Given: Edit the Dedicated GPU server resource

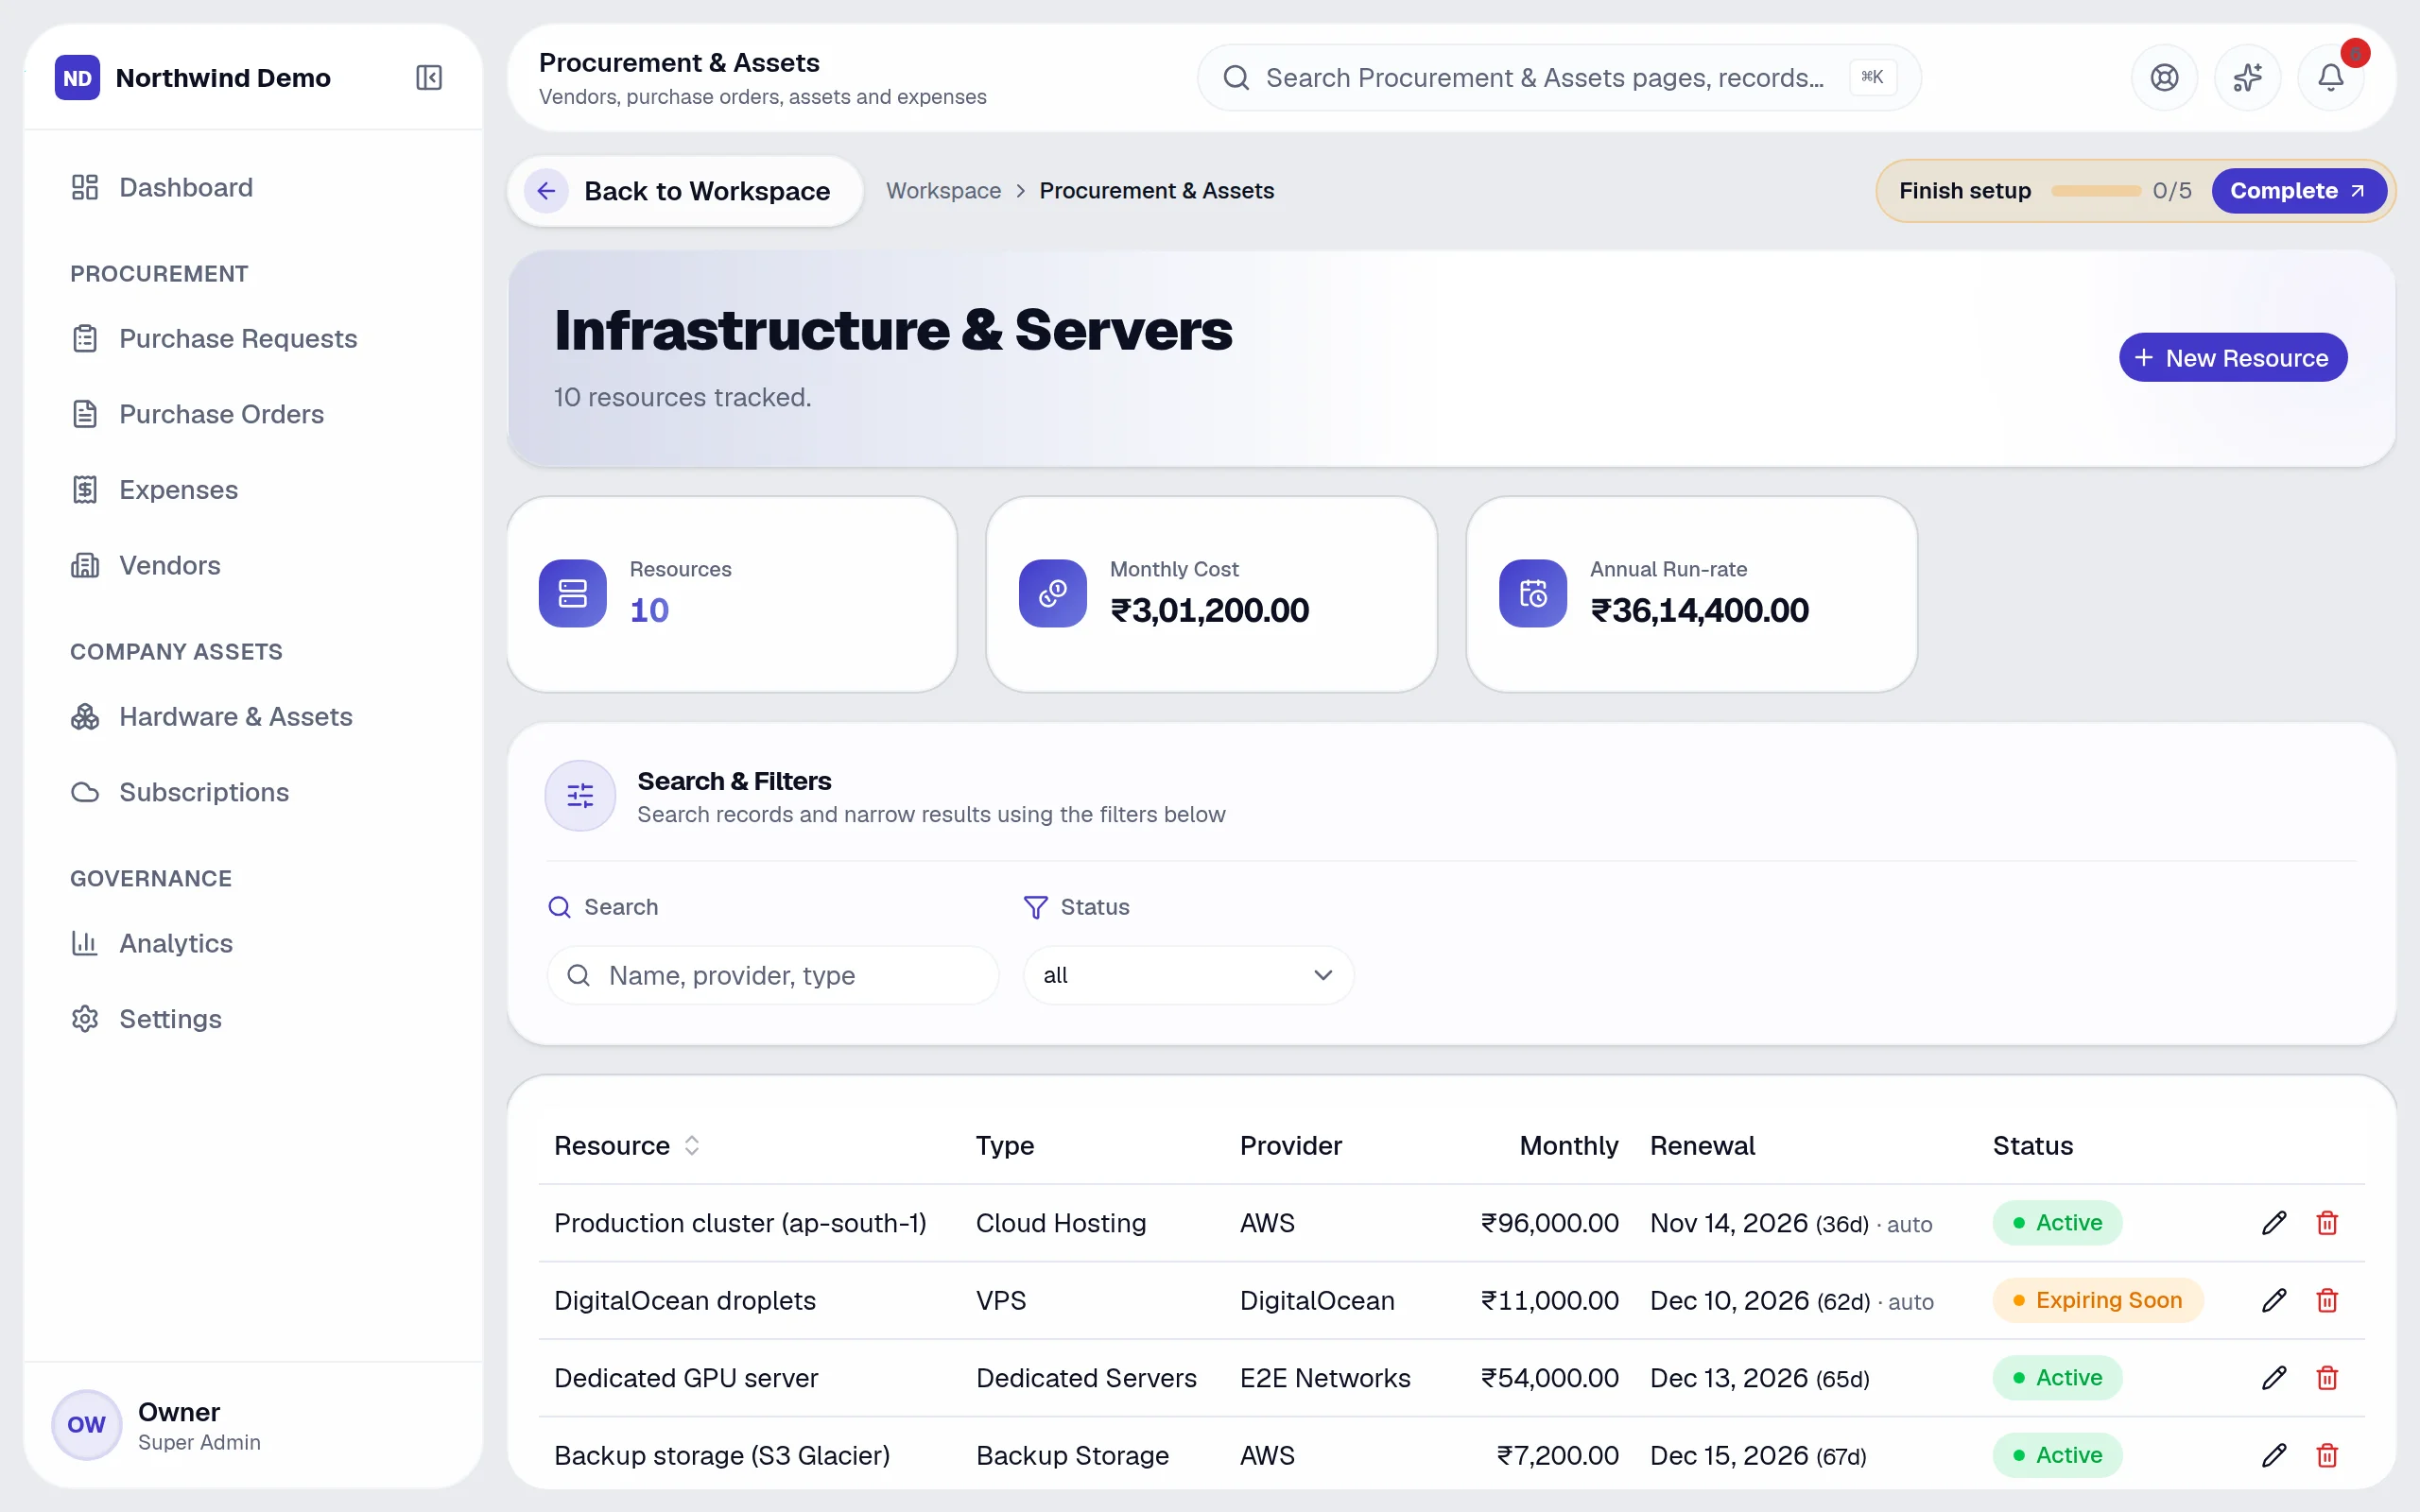Looking at the screenshot, I should [2273, 1378].
